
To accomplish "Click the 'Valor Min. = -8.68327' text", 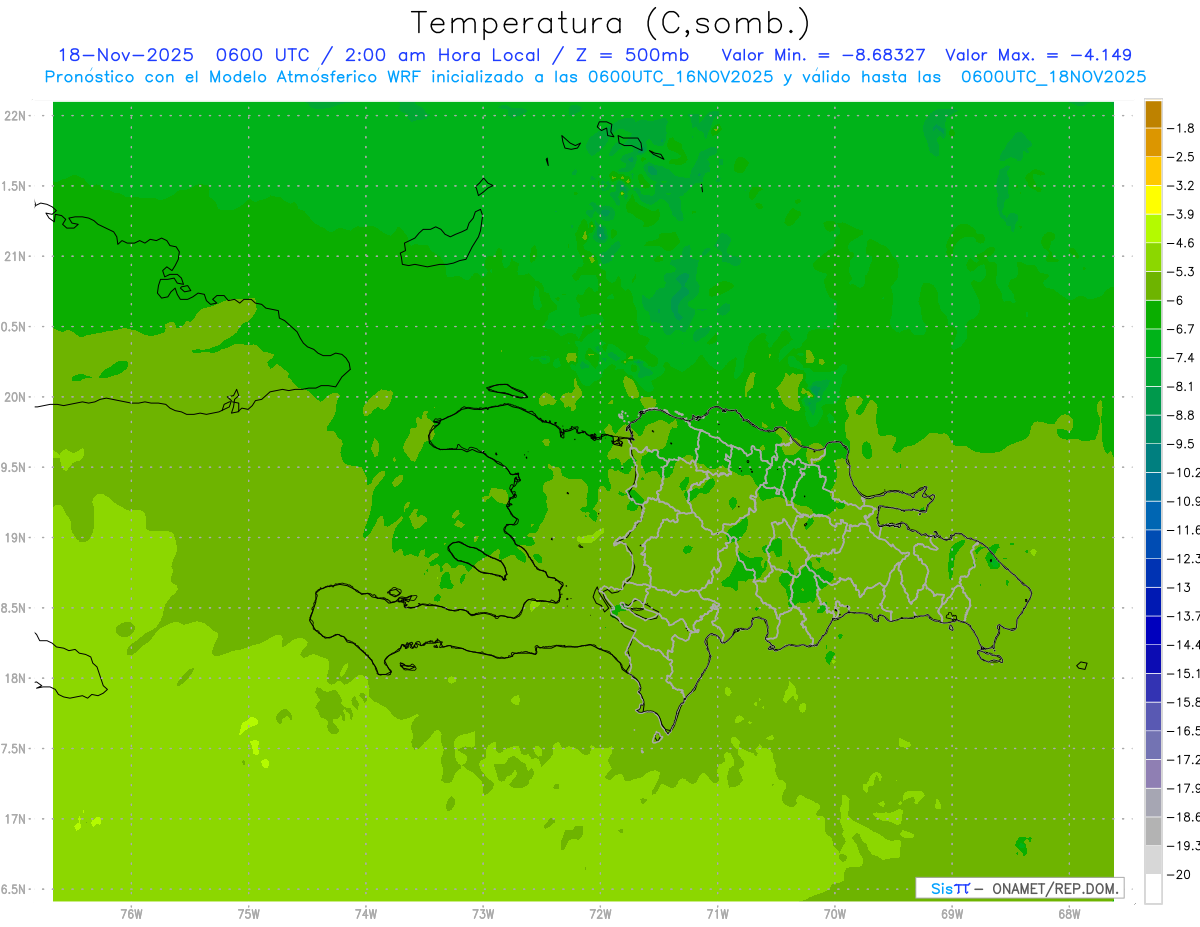I will [x=823, y=55].
